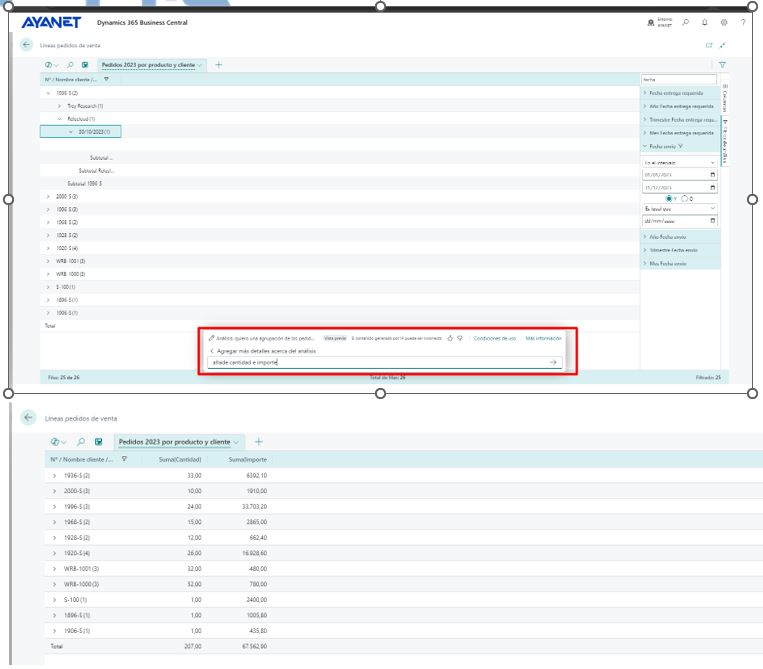Collapse the Rolocloud (1) group row
The width and height of the screenshot is (763, 669).
tap(59, 118)
